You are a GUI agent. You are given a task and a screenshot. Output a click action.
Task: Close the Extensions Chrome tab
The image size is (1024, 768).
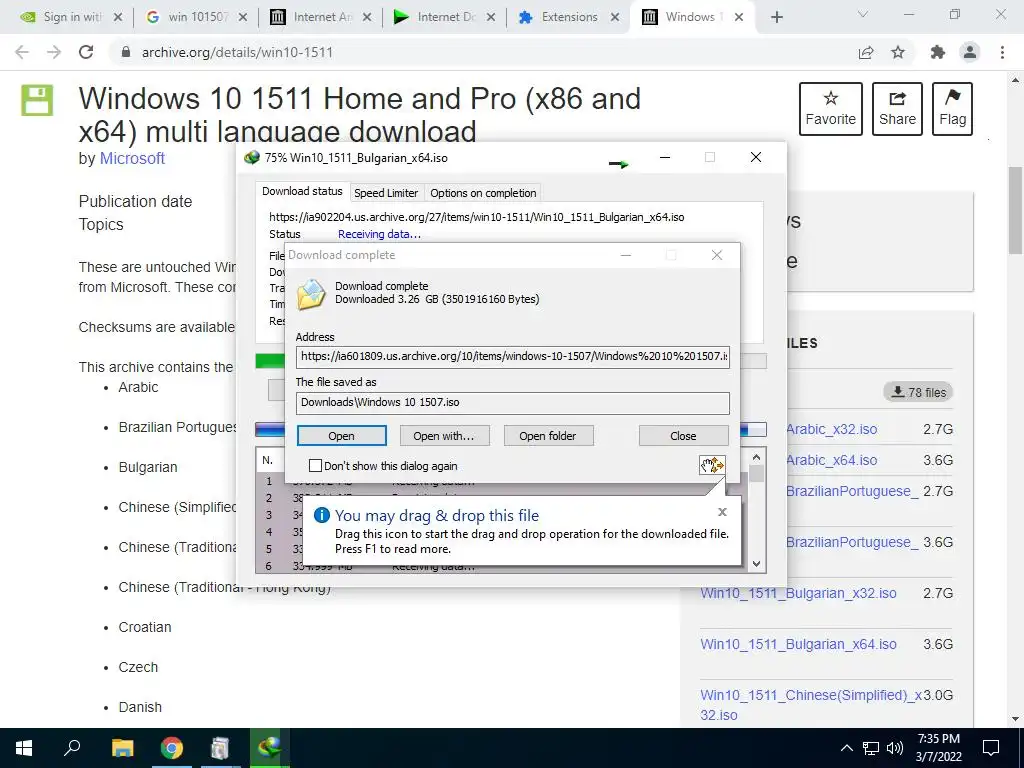[615, 17]
